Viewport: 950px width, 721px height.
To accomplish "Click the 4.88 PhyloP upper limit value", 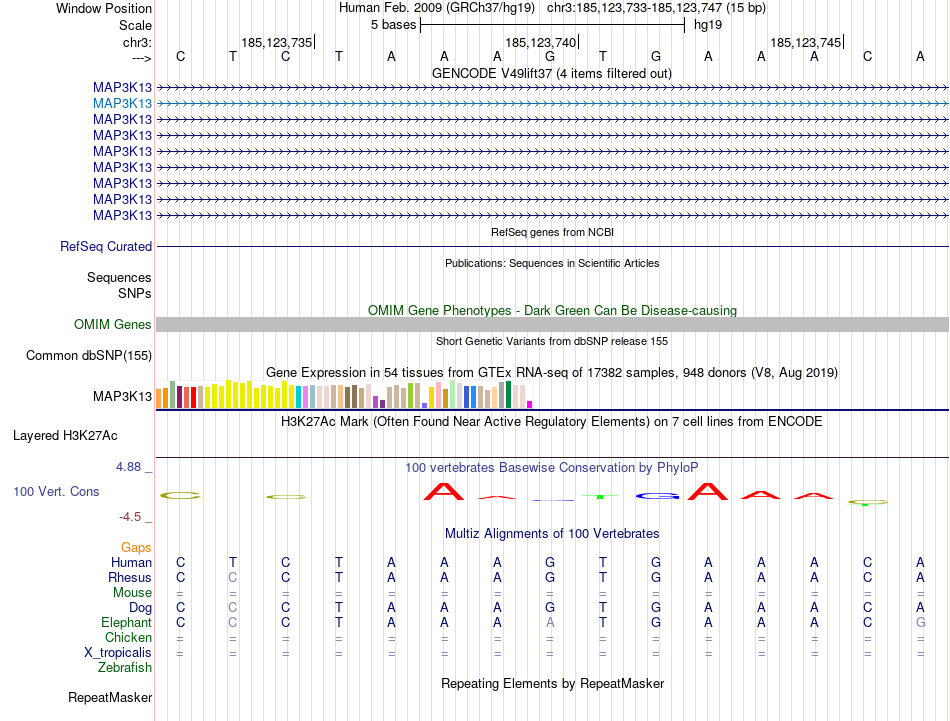I will [x=128, y=467].
